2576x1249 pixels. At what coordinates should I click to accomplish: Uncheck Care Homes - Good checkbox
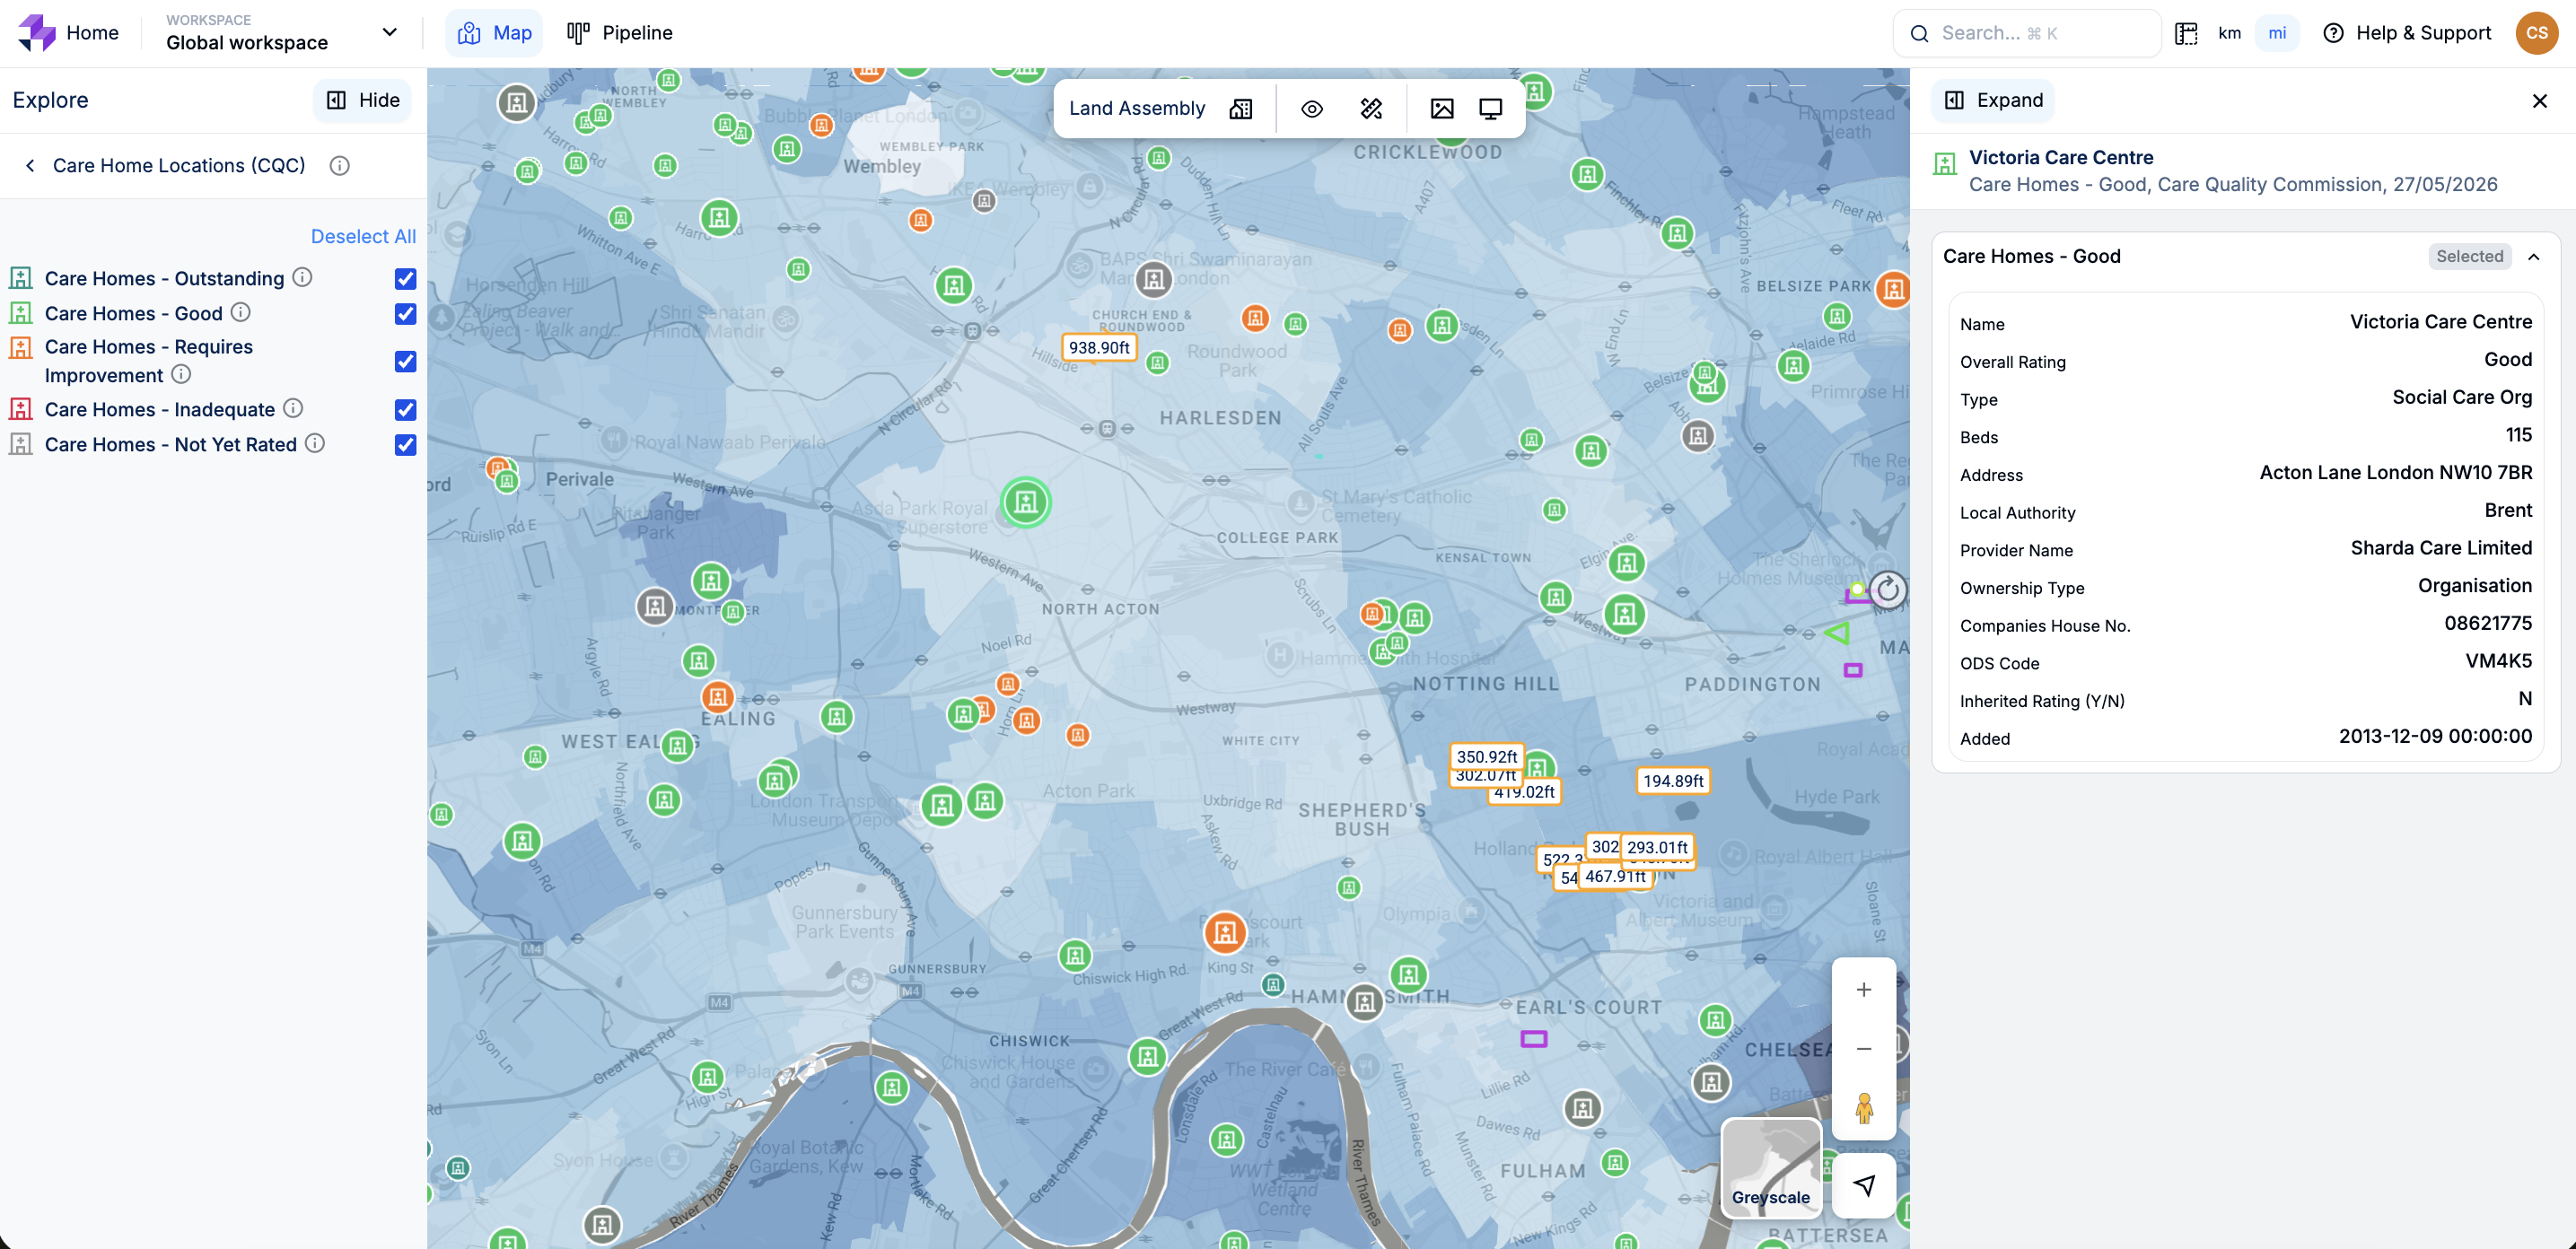(x=405, y=313)
